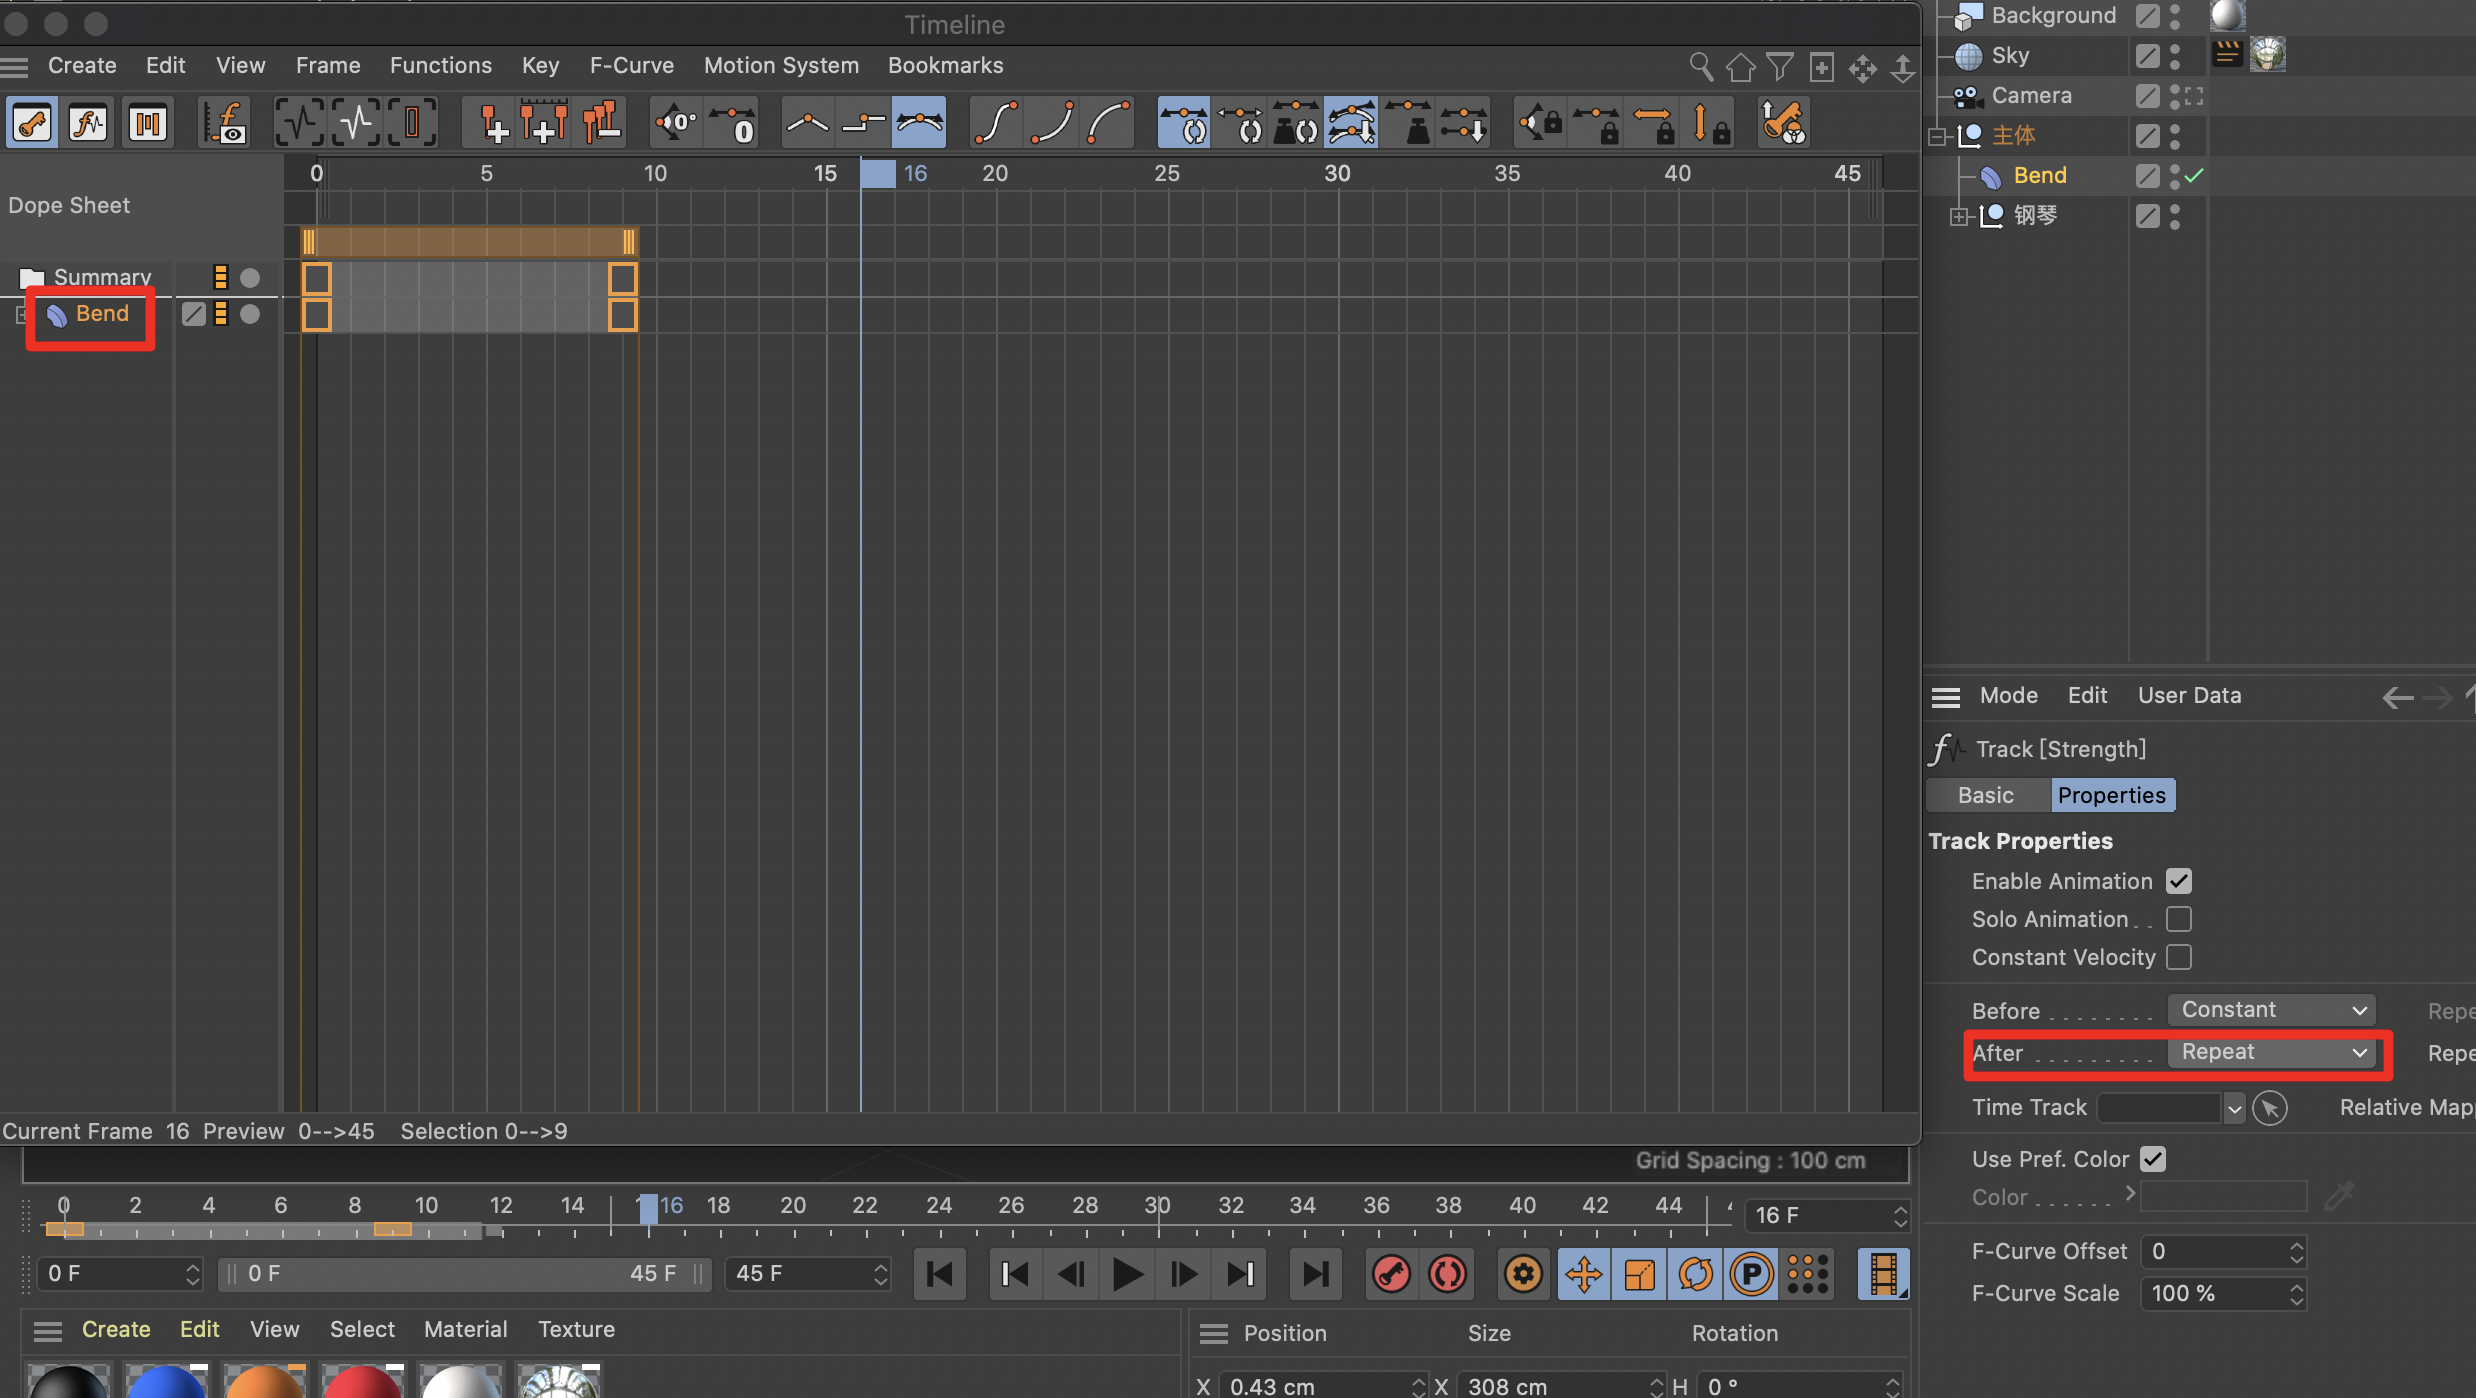Toggle Parameter (P) keyframe recording
Viewport: 2476px width, 1398px height.
[x=1752, y=1274]
